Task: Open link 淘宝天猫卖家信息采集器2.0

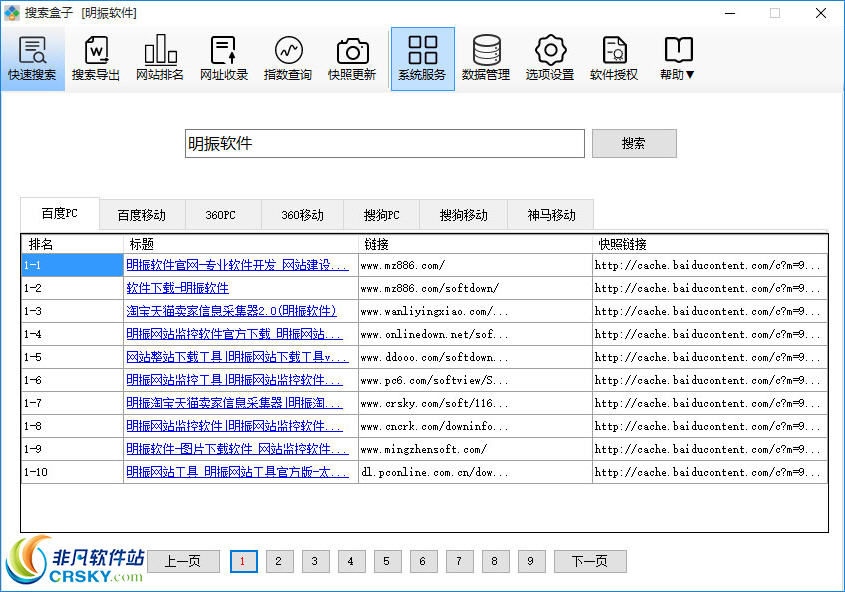Action: pyautogui.click(x=231, y=311)
